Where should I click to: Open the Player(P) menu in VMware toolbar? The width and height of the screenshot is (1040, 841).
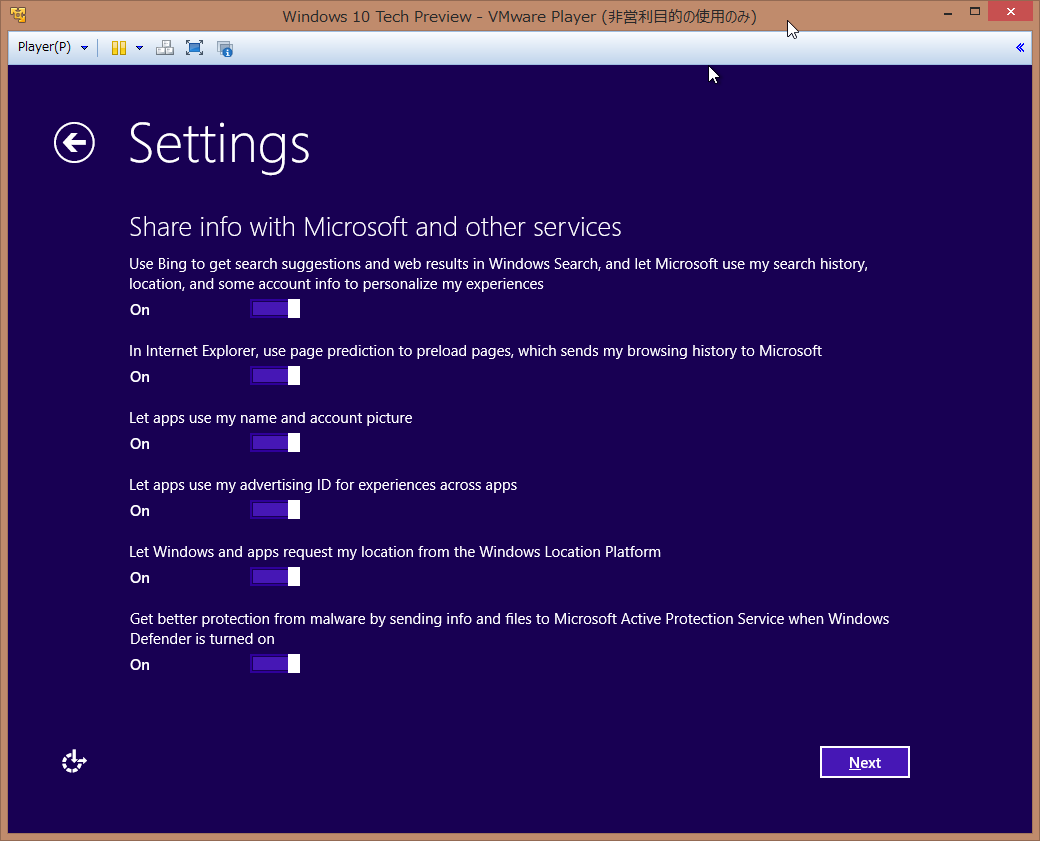(43, 47)
